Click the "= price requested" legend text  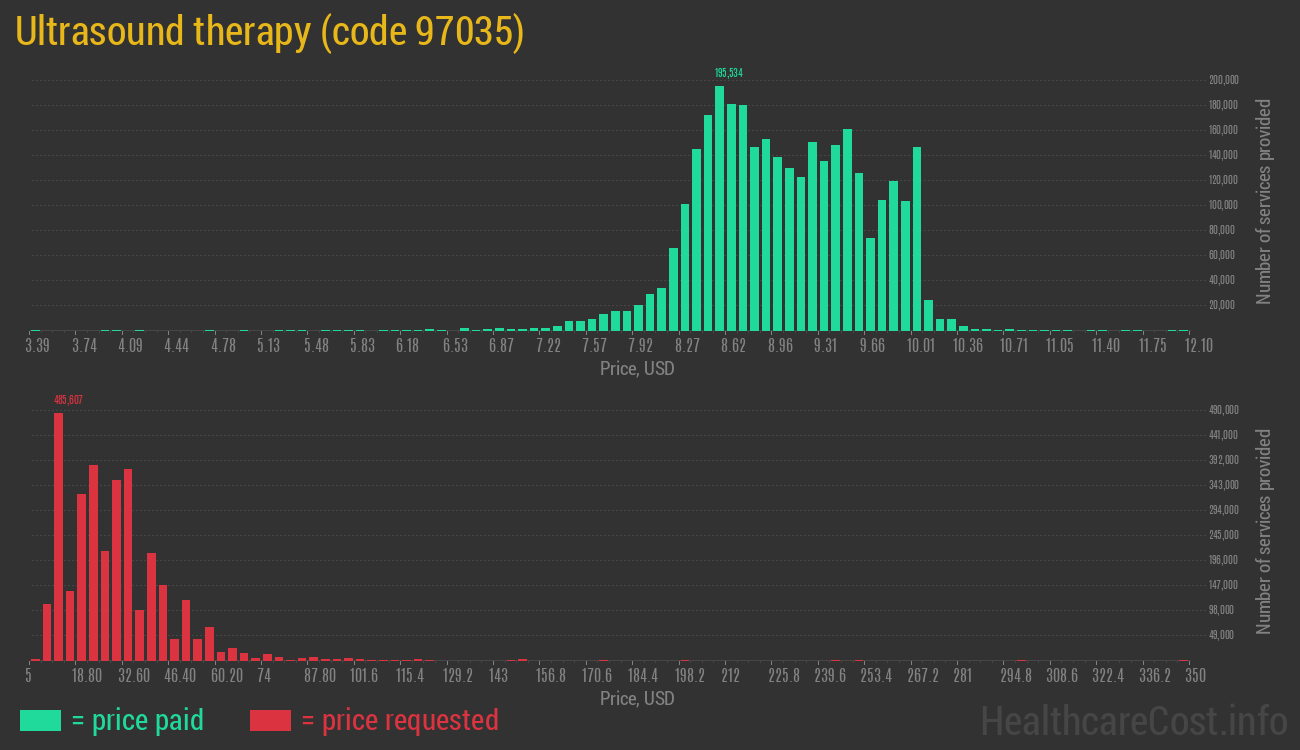pyautogui.click(x=399, y=720)
